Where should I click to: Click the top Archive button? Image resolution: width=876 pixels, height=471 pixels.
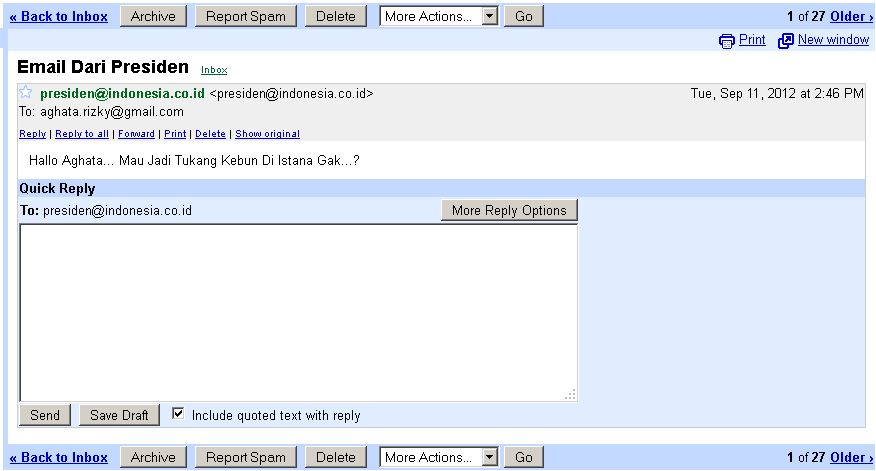(x=153, y=16)
